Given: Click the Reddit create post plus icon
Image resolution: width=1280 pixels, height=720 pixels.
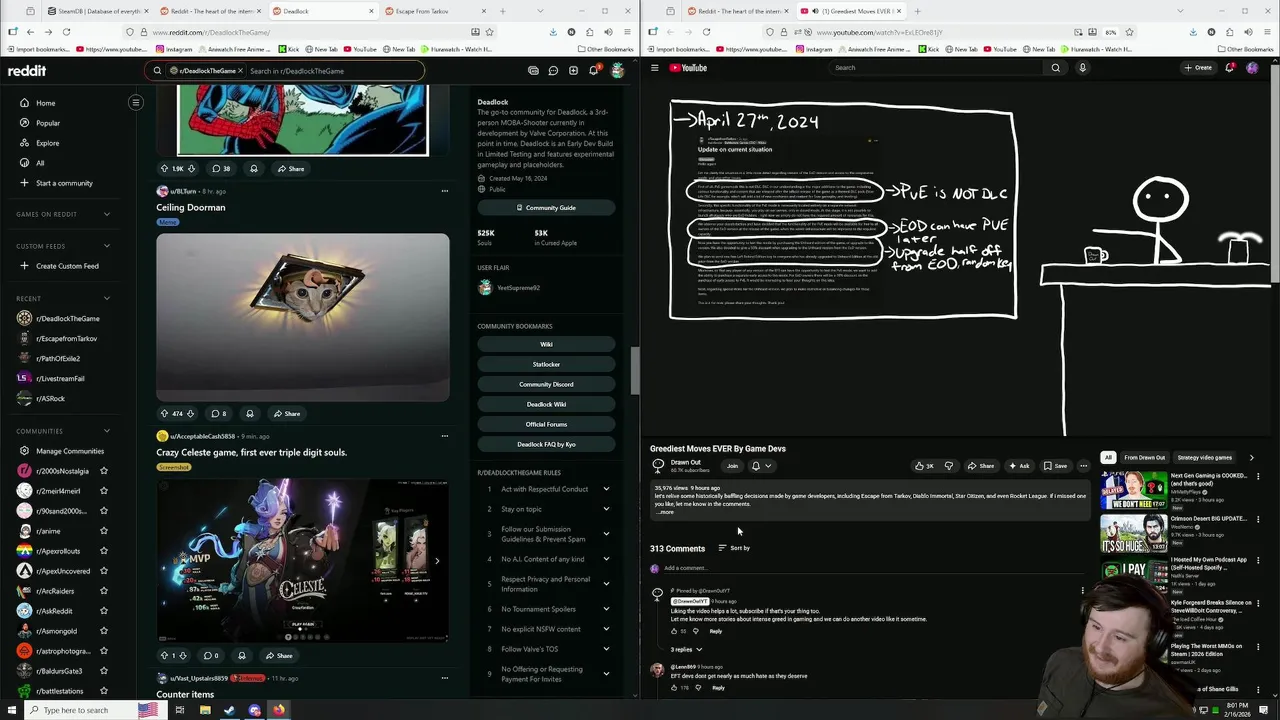Looking at the screenshot, I should pyautogui.click(x=573, y=71).
